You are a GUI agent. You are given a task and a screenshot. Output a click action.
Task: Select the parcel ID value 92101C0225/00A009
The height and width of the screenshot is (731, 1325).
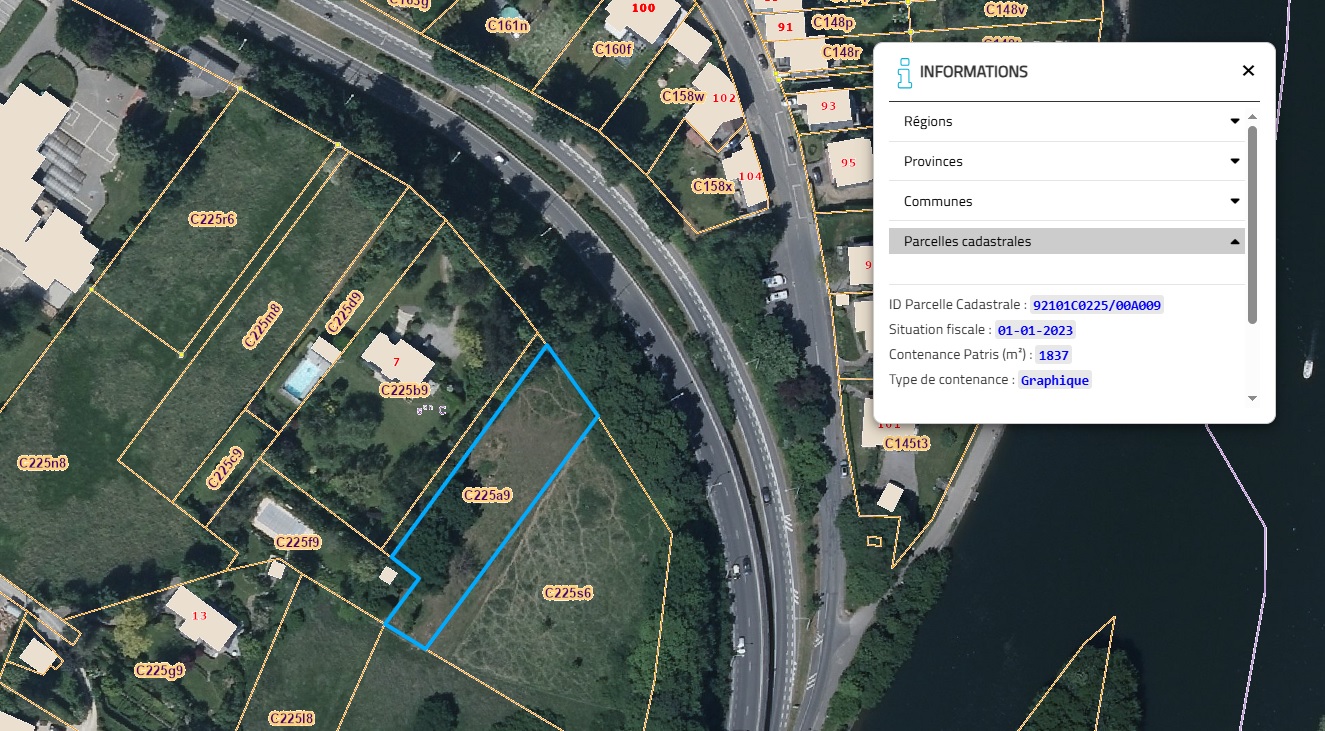(1097, 305)
